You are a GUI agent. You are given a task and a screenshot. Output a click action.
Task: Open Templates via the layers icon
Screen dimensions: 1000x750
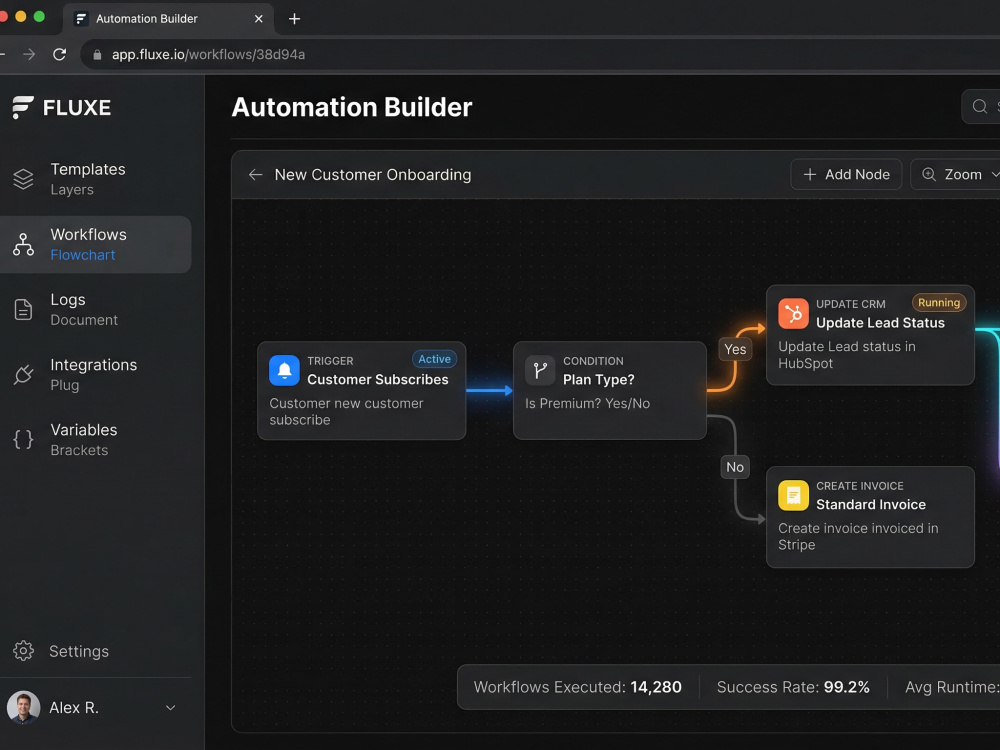(x=24, y=179)
